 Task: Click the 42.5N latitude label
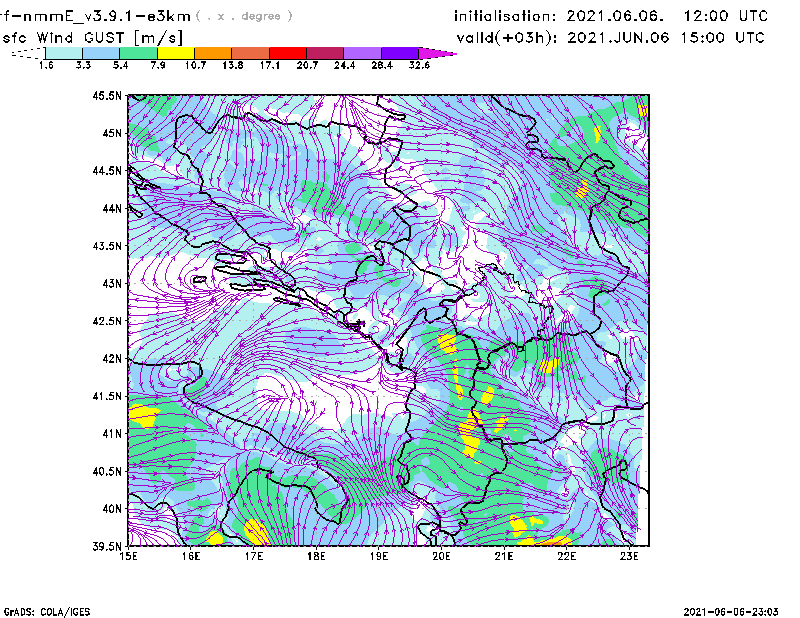[x=107, y=321]
